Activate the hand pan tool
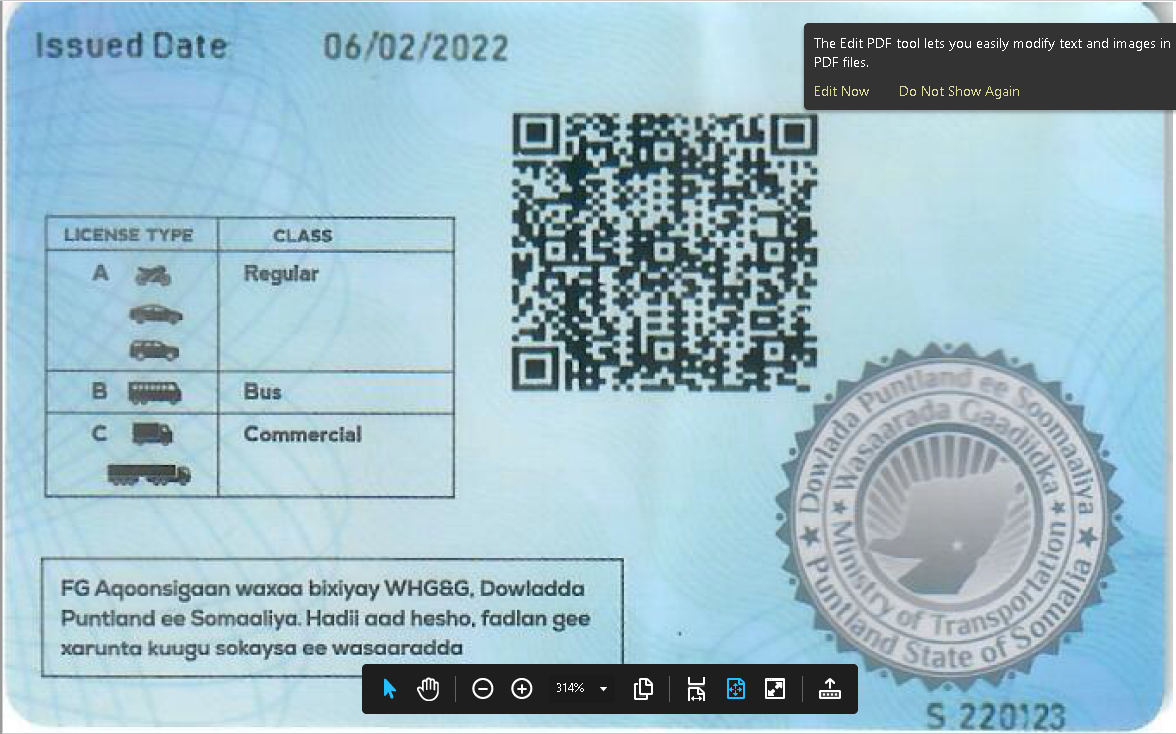Image resolution: width=1176 pixels, height=734 pixels. pyautogui.click(x=428, y=688)
